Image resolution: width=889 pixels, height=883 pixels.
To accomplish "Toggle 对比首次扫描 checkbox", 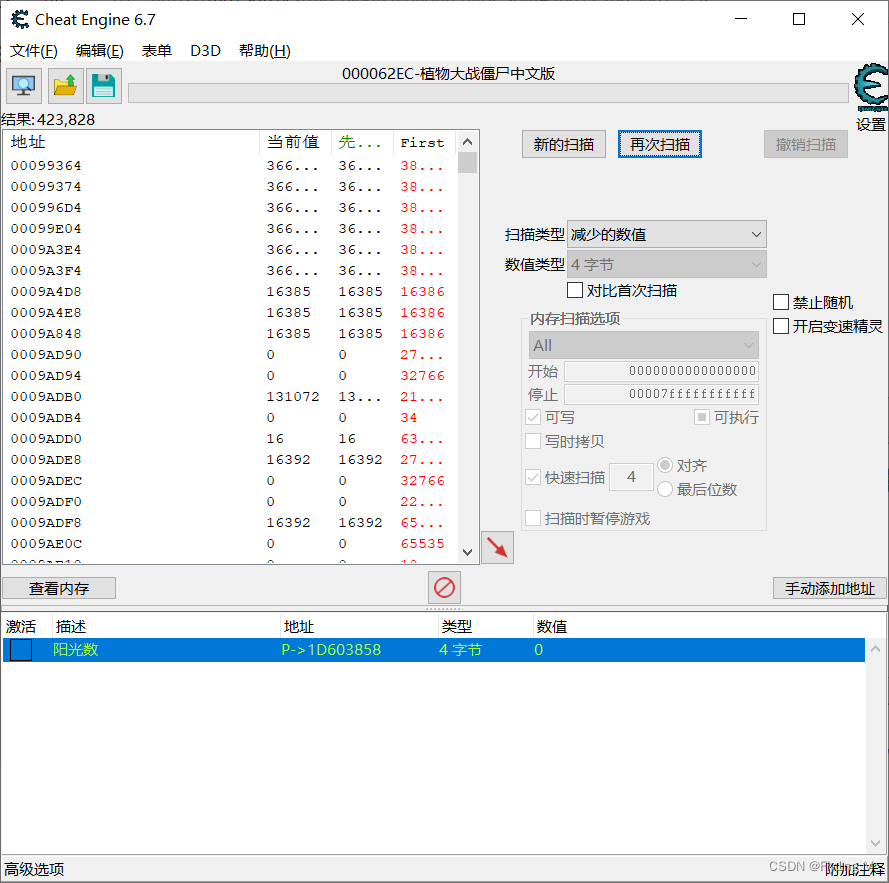I will tap(575, 290).
